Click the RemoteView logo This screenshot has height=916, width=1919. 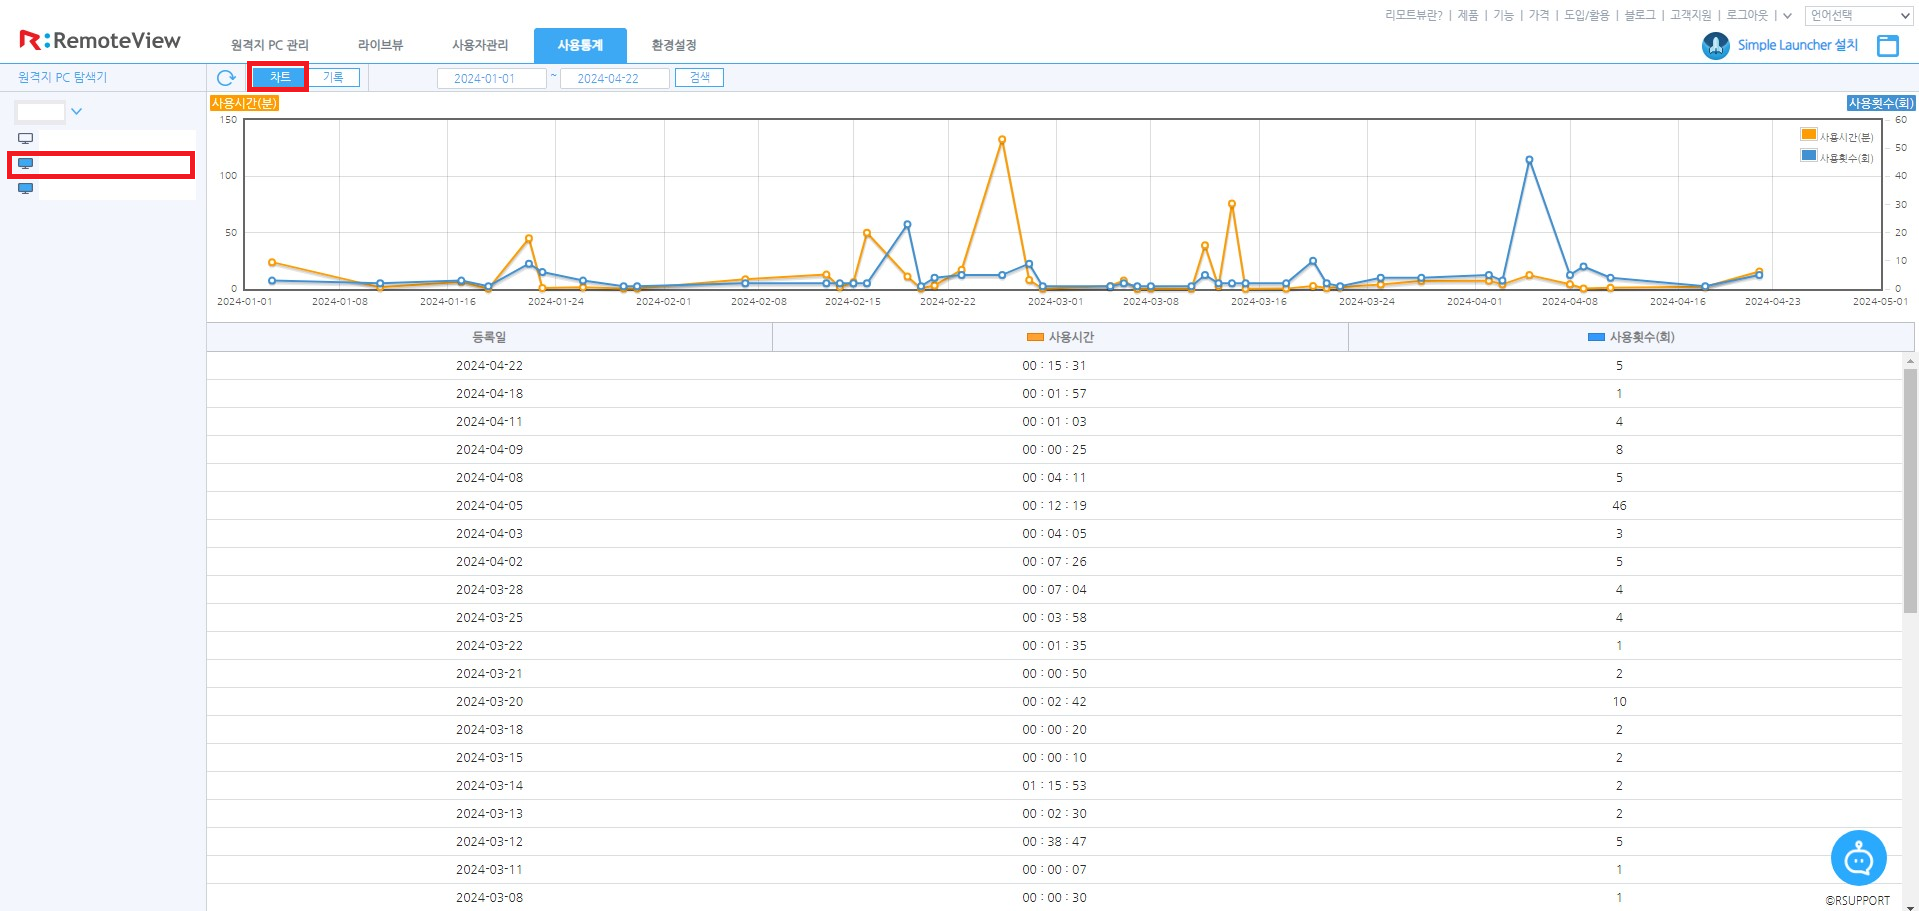[x=100, y=41]
